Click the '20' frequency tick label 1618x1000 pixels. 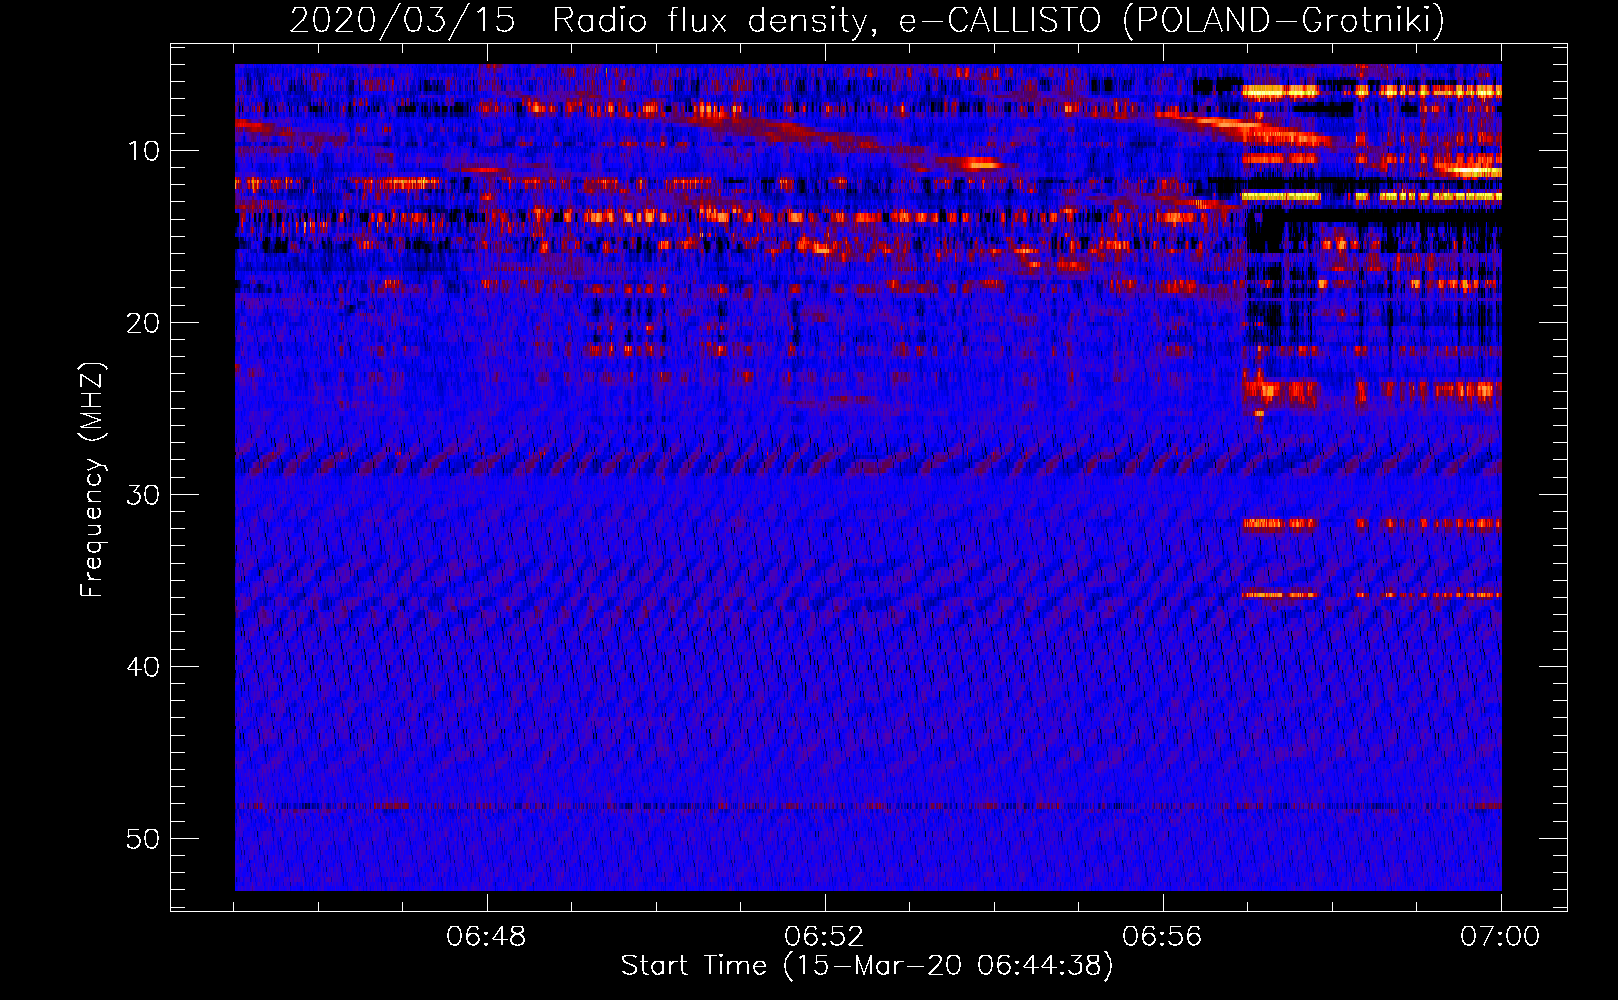point(143,323)
